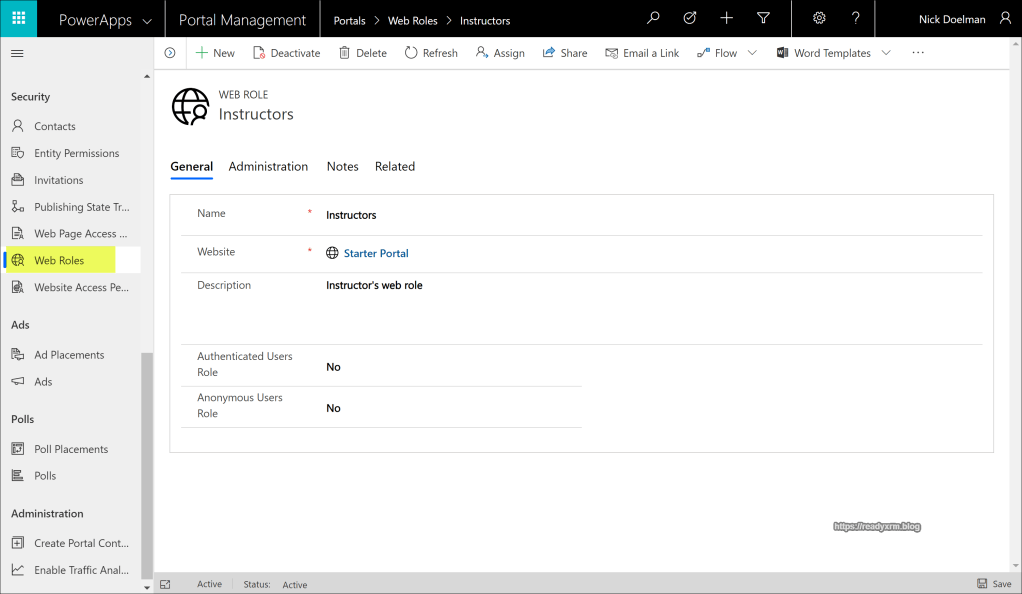Set Authenticated Users Role to Yes

(x=333, y=366)
